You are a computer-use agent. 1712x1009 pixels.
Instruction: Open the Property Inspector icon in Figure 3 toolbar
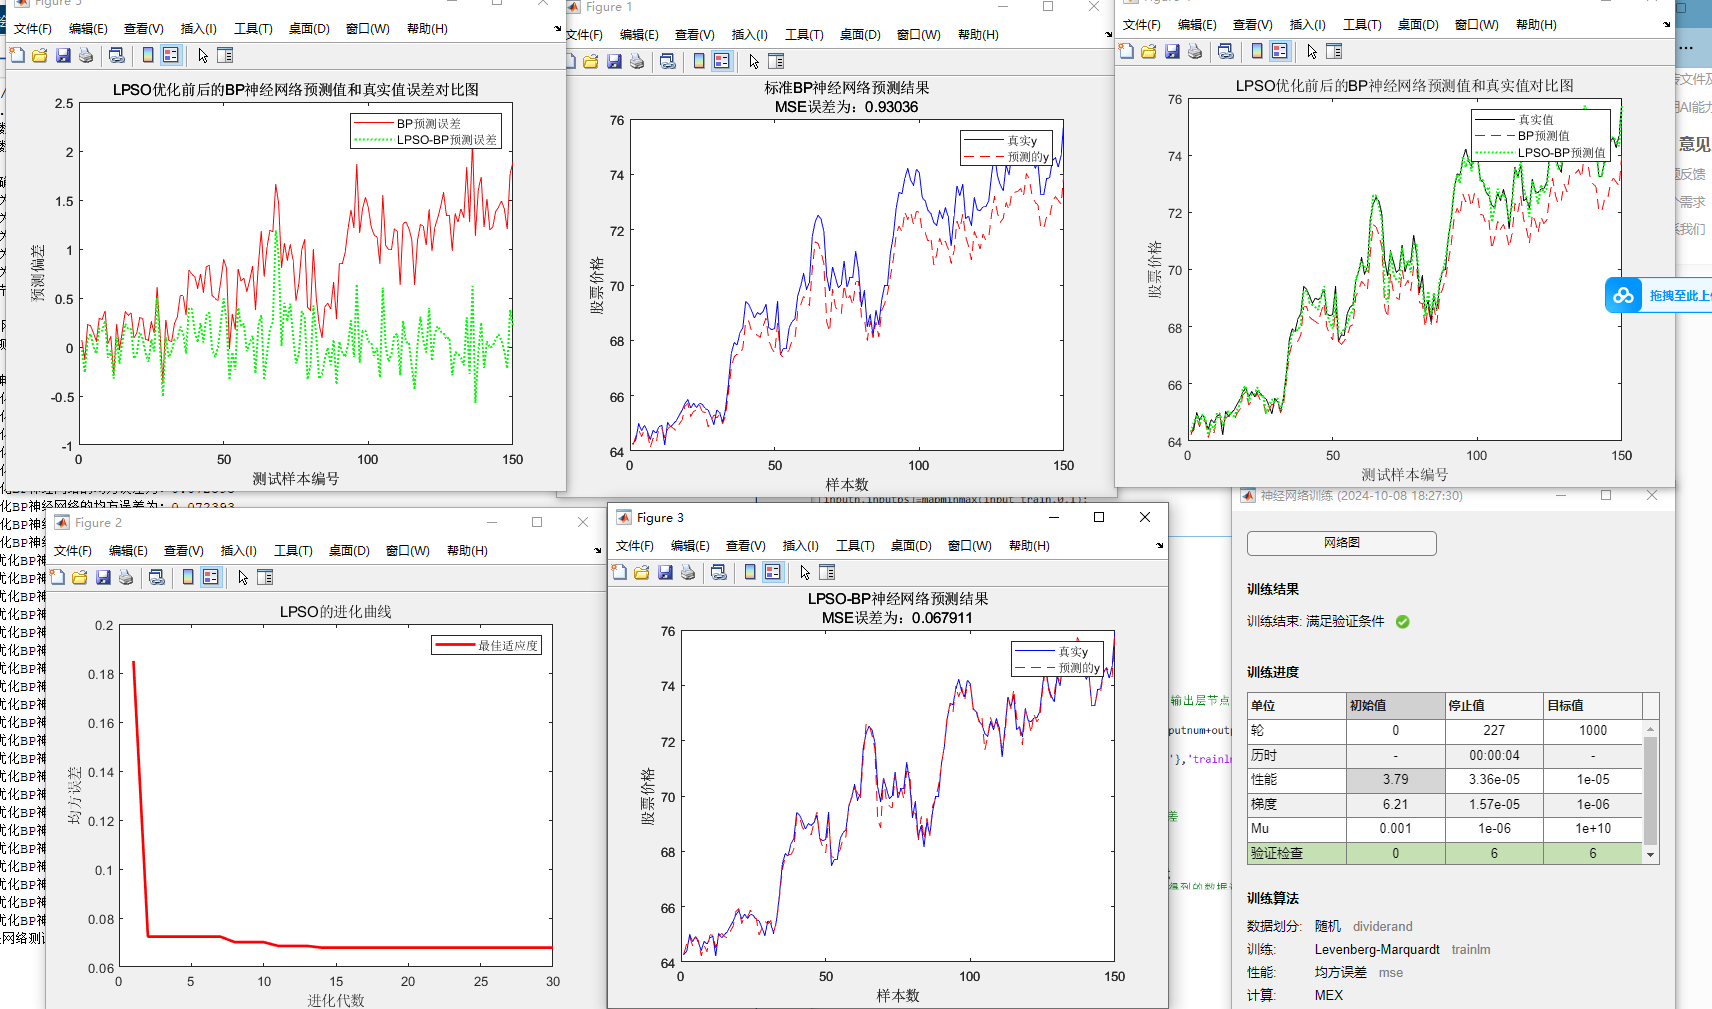pos(827,572)
